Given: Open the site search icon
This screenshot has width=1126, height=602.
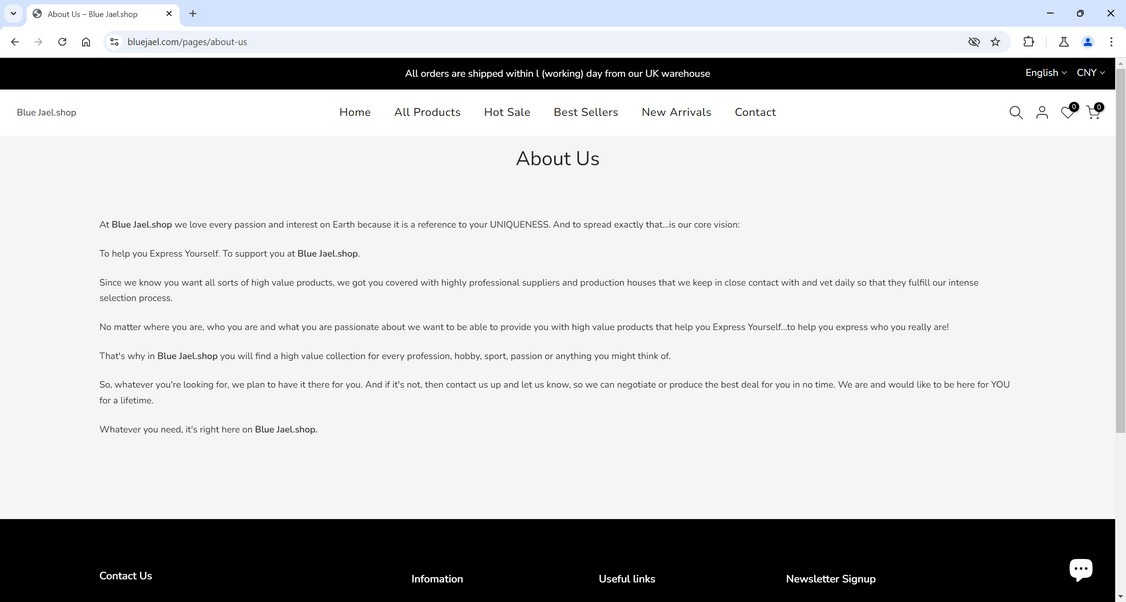Looking at the screenshot, I should pyautogui.click(x=1015, y=112).
